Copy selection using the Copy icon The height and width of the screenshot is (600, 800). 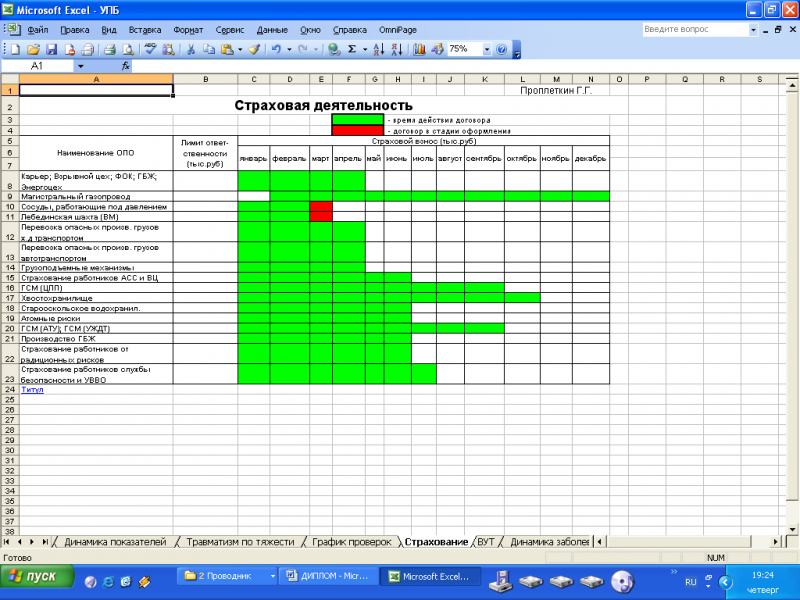point(209,49)
